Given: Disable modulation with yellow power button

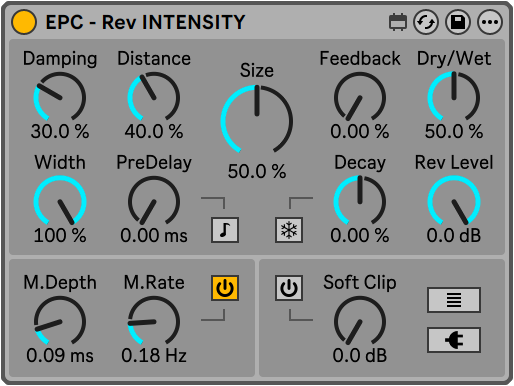Looking at the screenshot, I should click(225, 288).
